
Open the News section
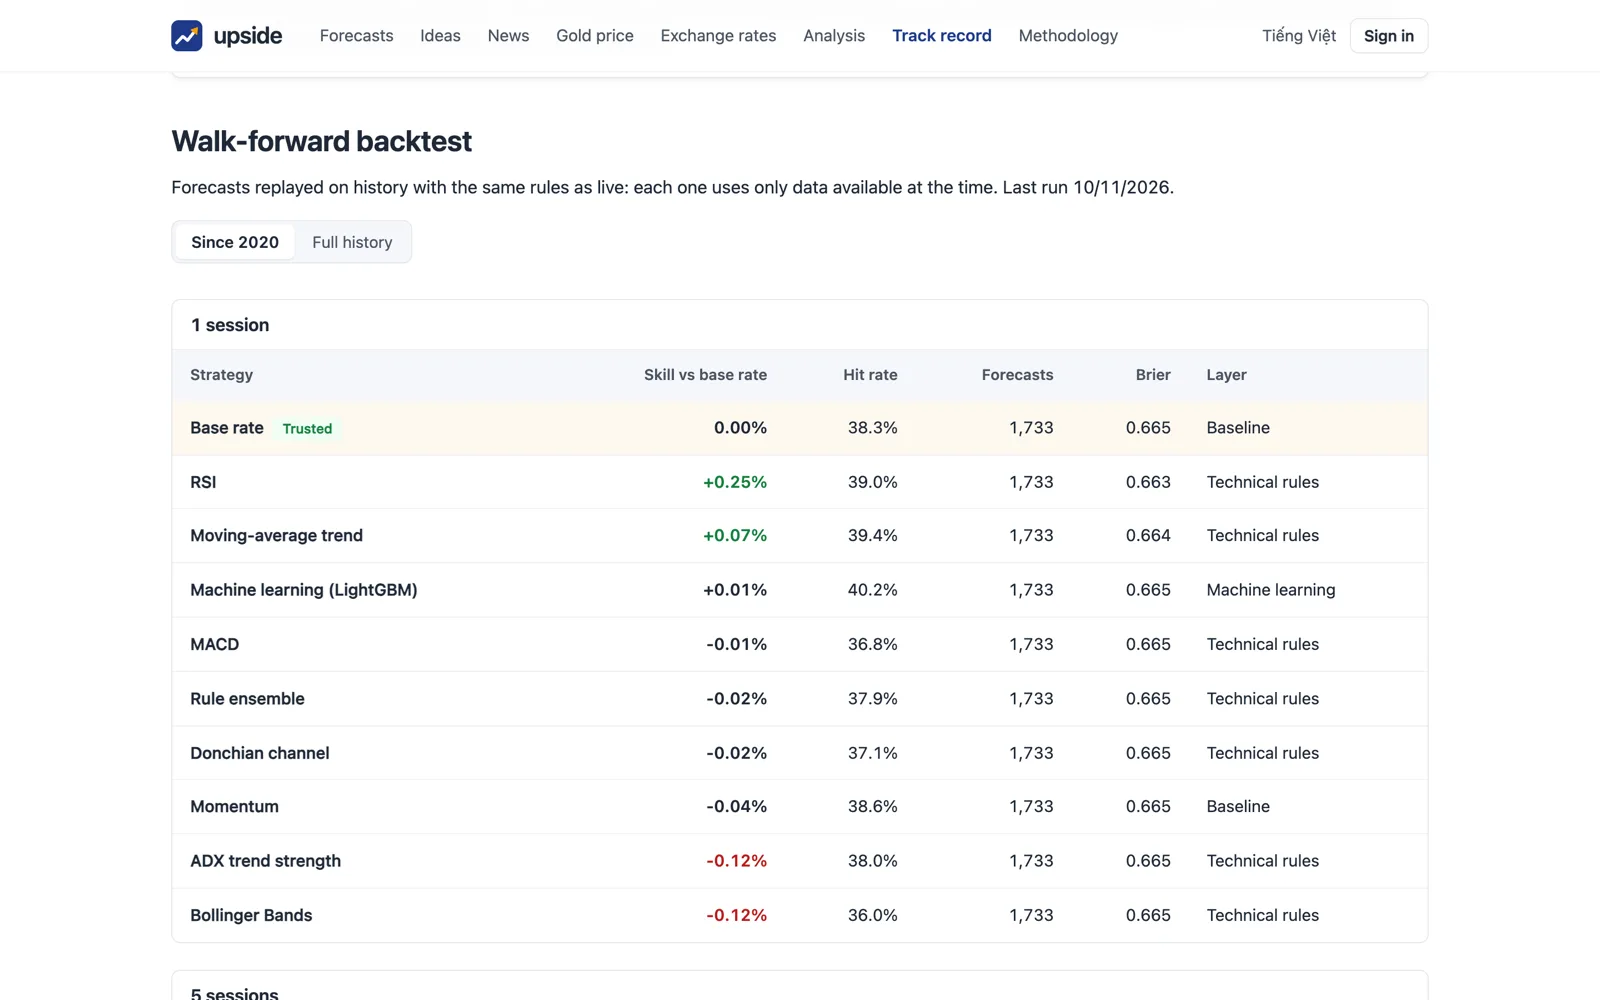coord(508,36)
